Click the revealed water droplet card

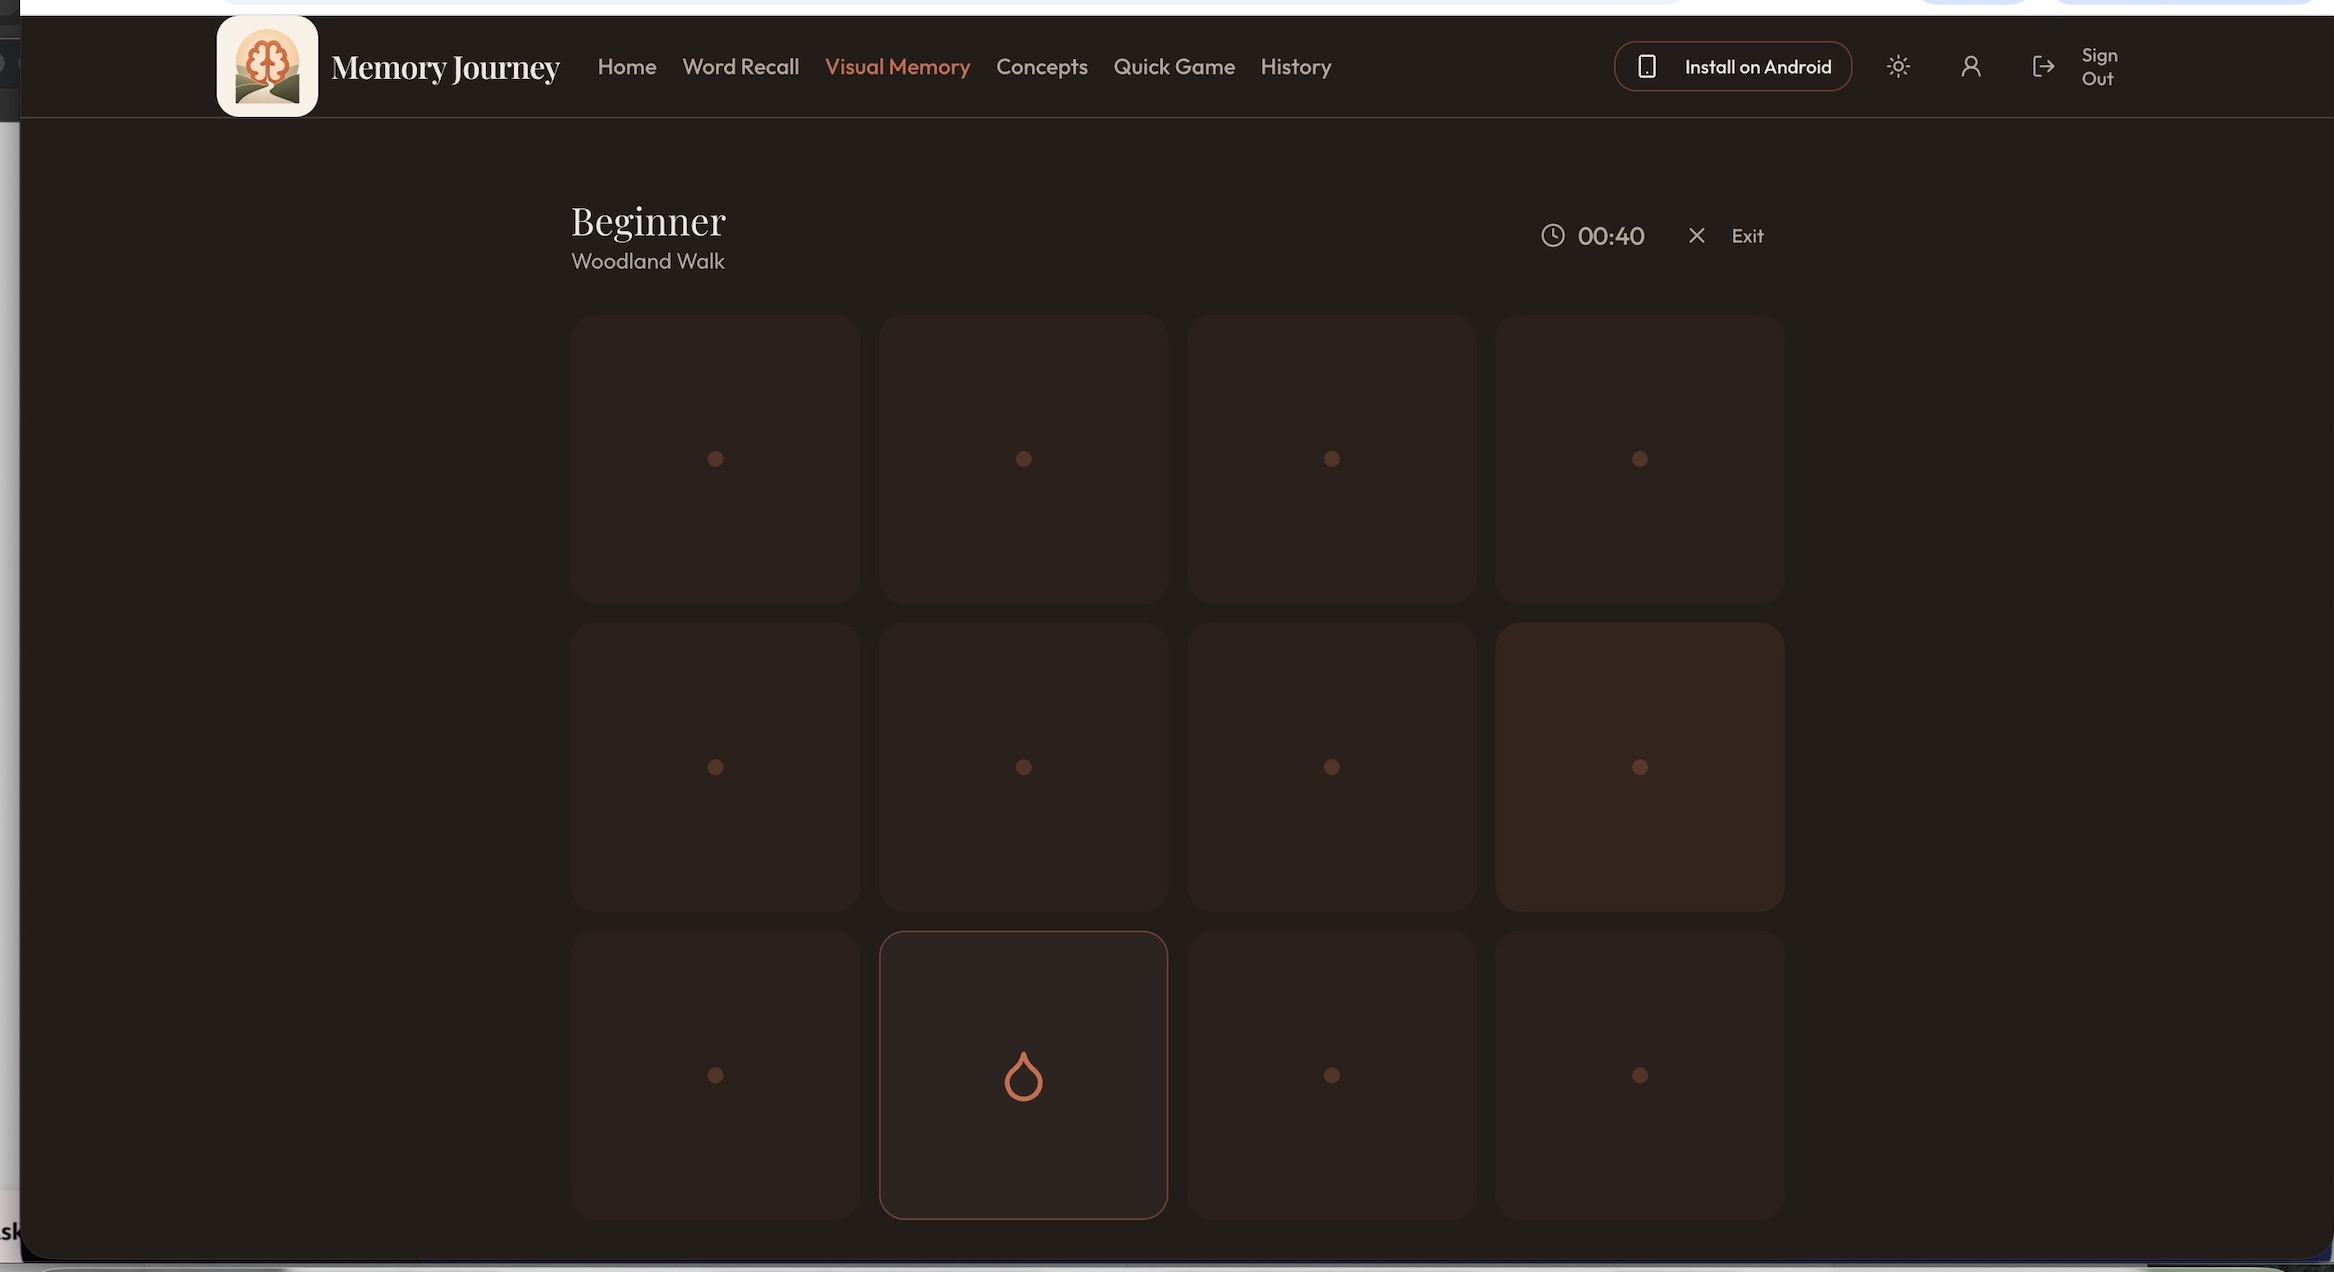pyautogui.click(x=1023, y=1075)
